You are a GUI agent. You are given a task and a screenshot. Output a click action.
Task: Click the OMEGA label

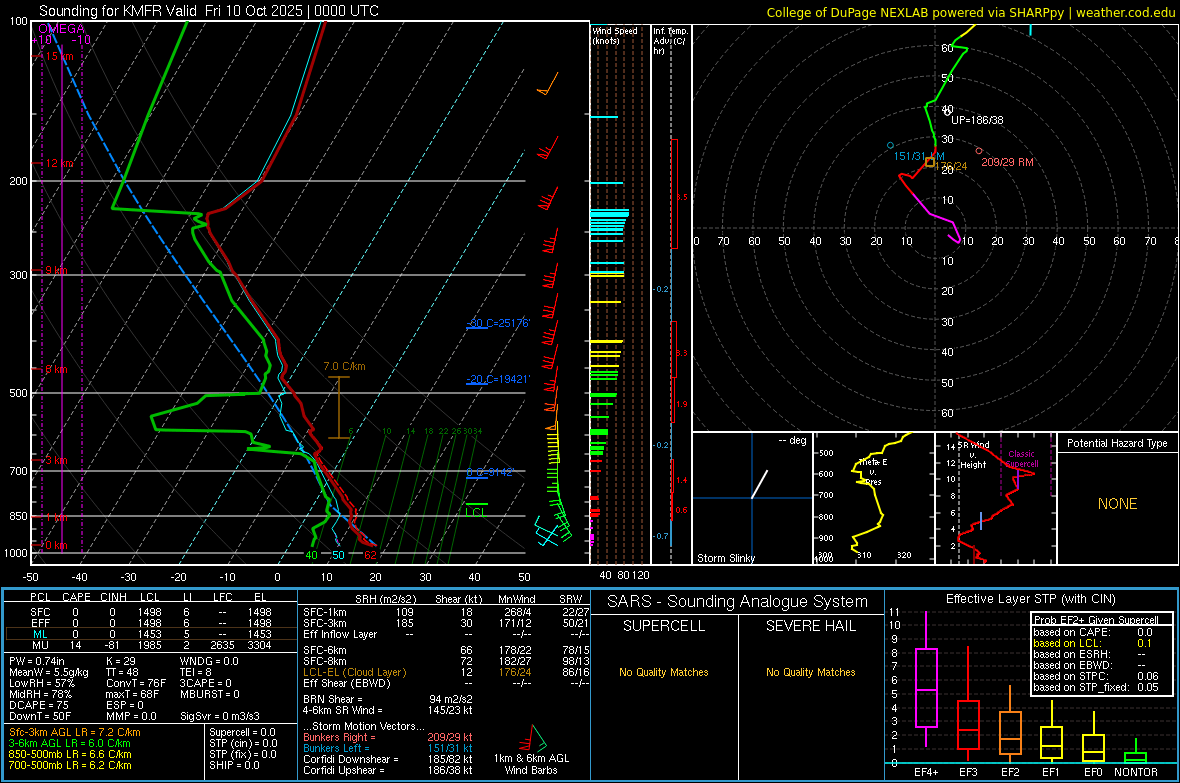(61, 29)
